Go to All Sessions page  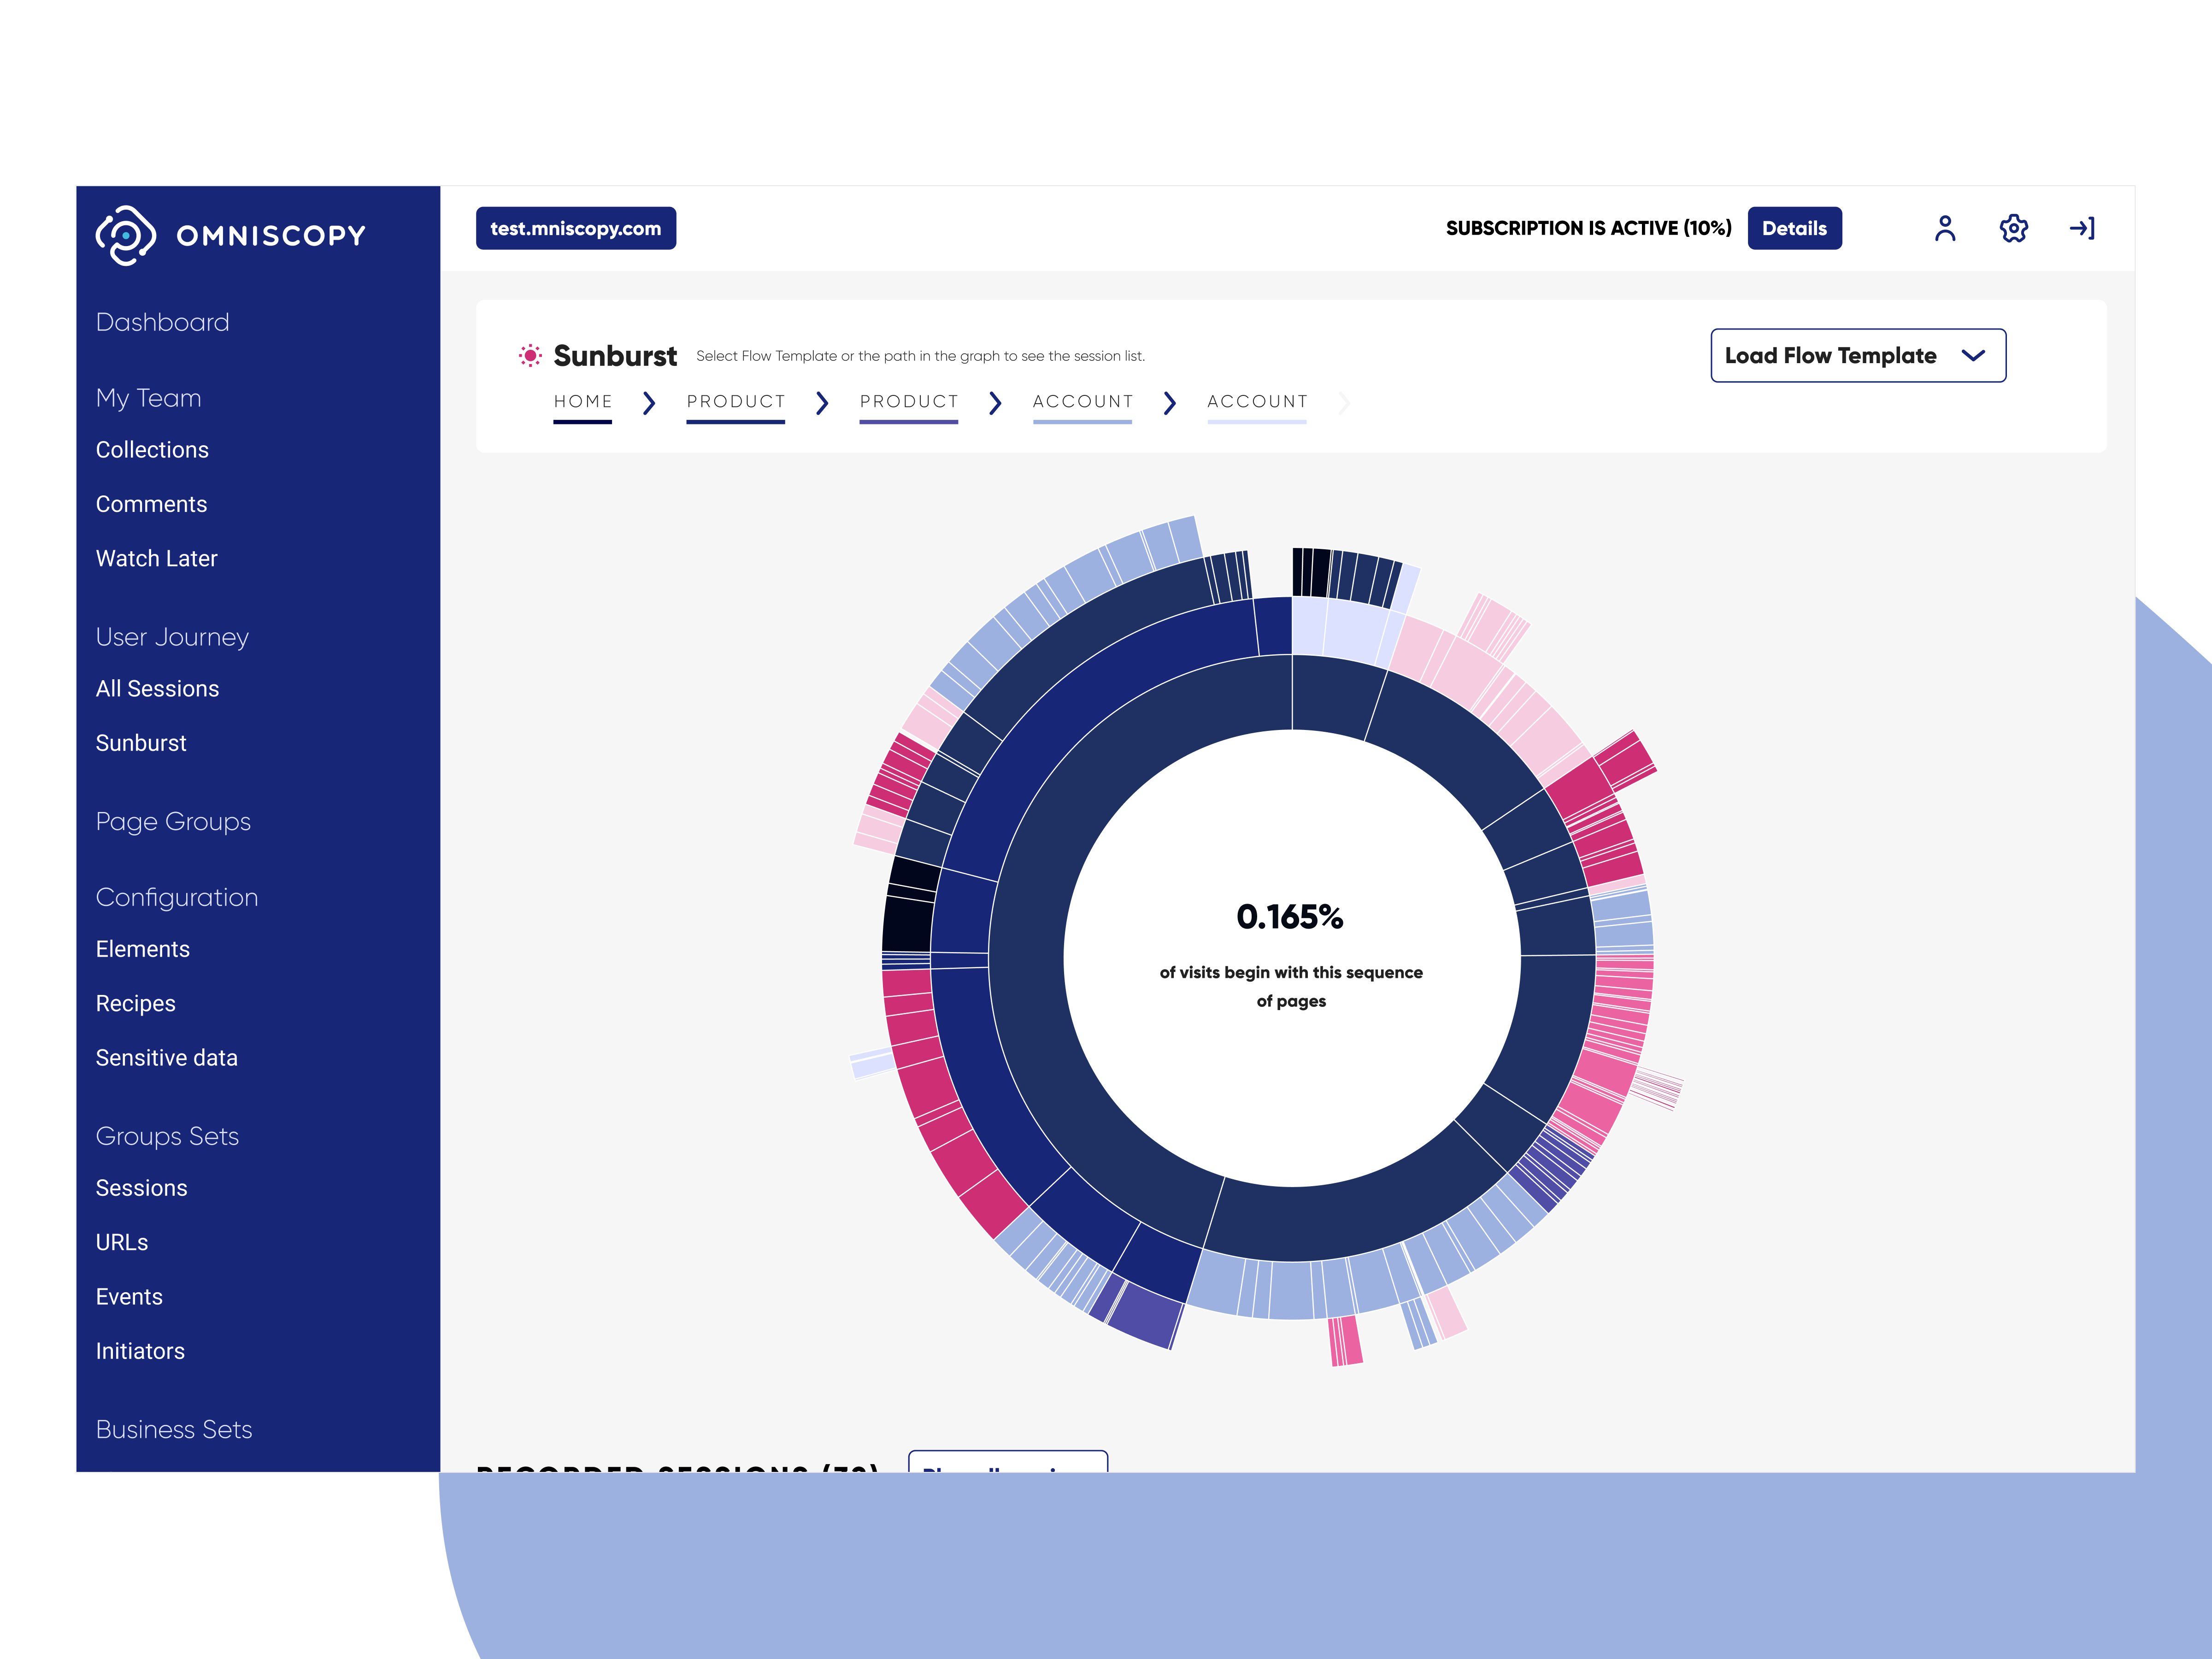[x=157, y=689]
